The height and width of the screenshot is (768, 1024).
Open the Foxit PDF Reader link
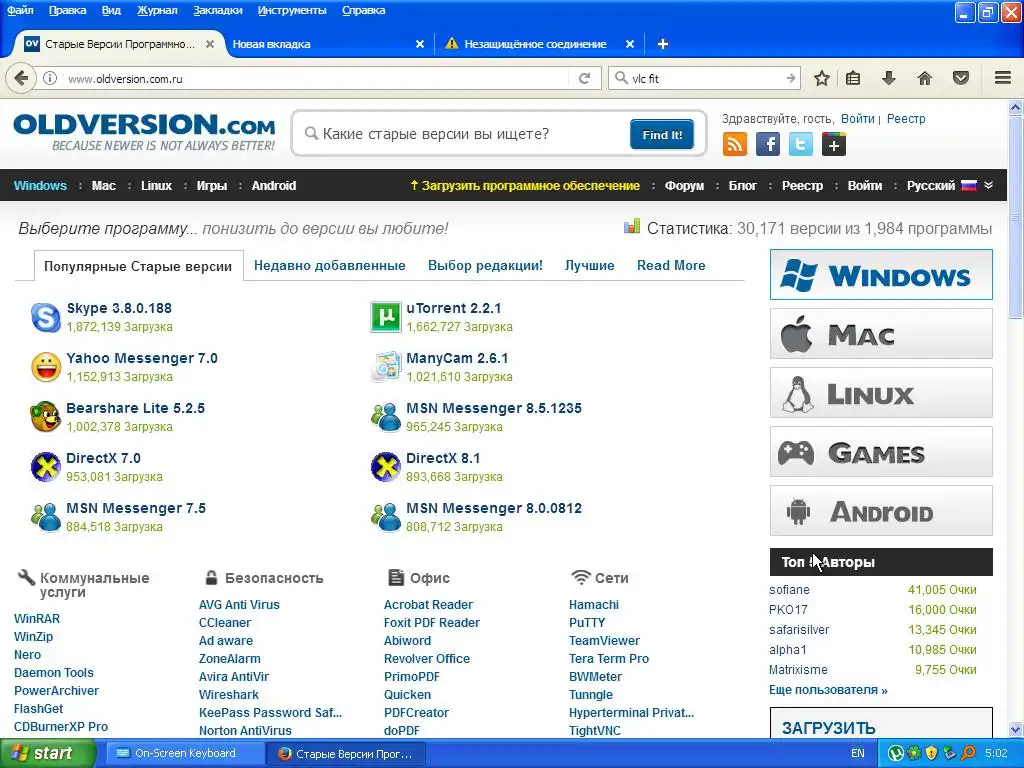pyautogui.click(x=432, y=623)
